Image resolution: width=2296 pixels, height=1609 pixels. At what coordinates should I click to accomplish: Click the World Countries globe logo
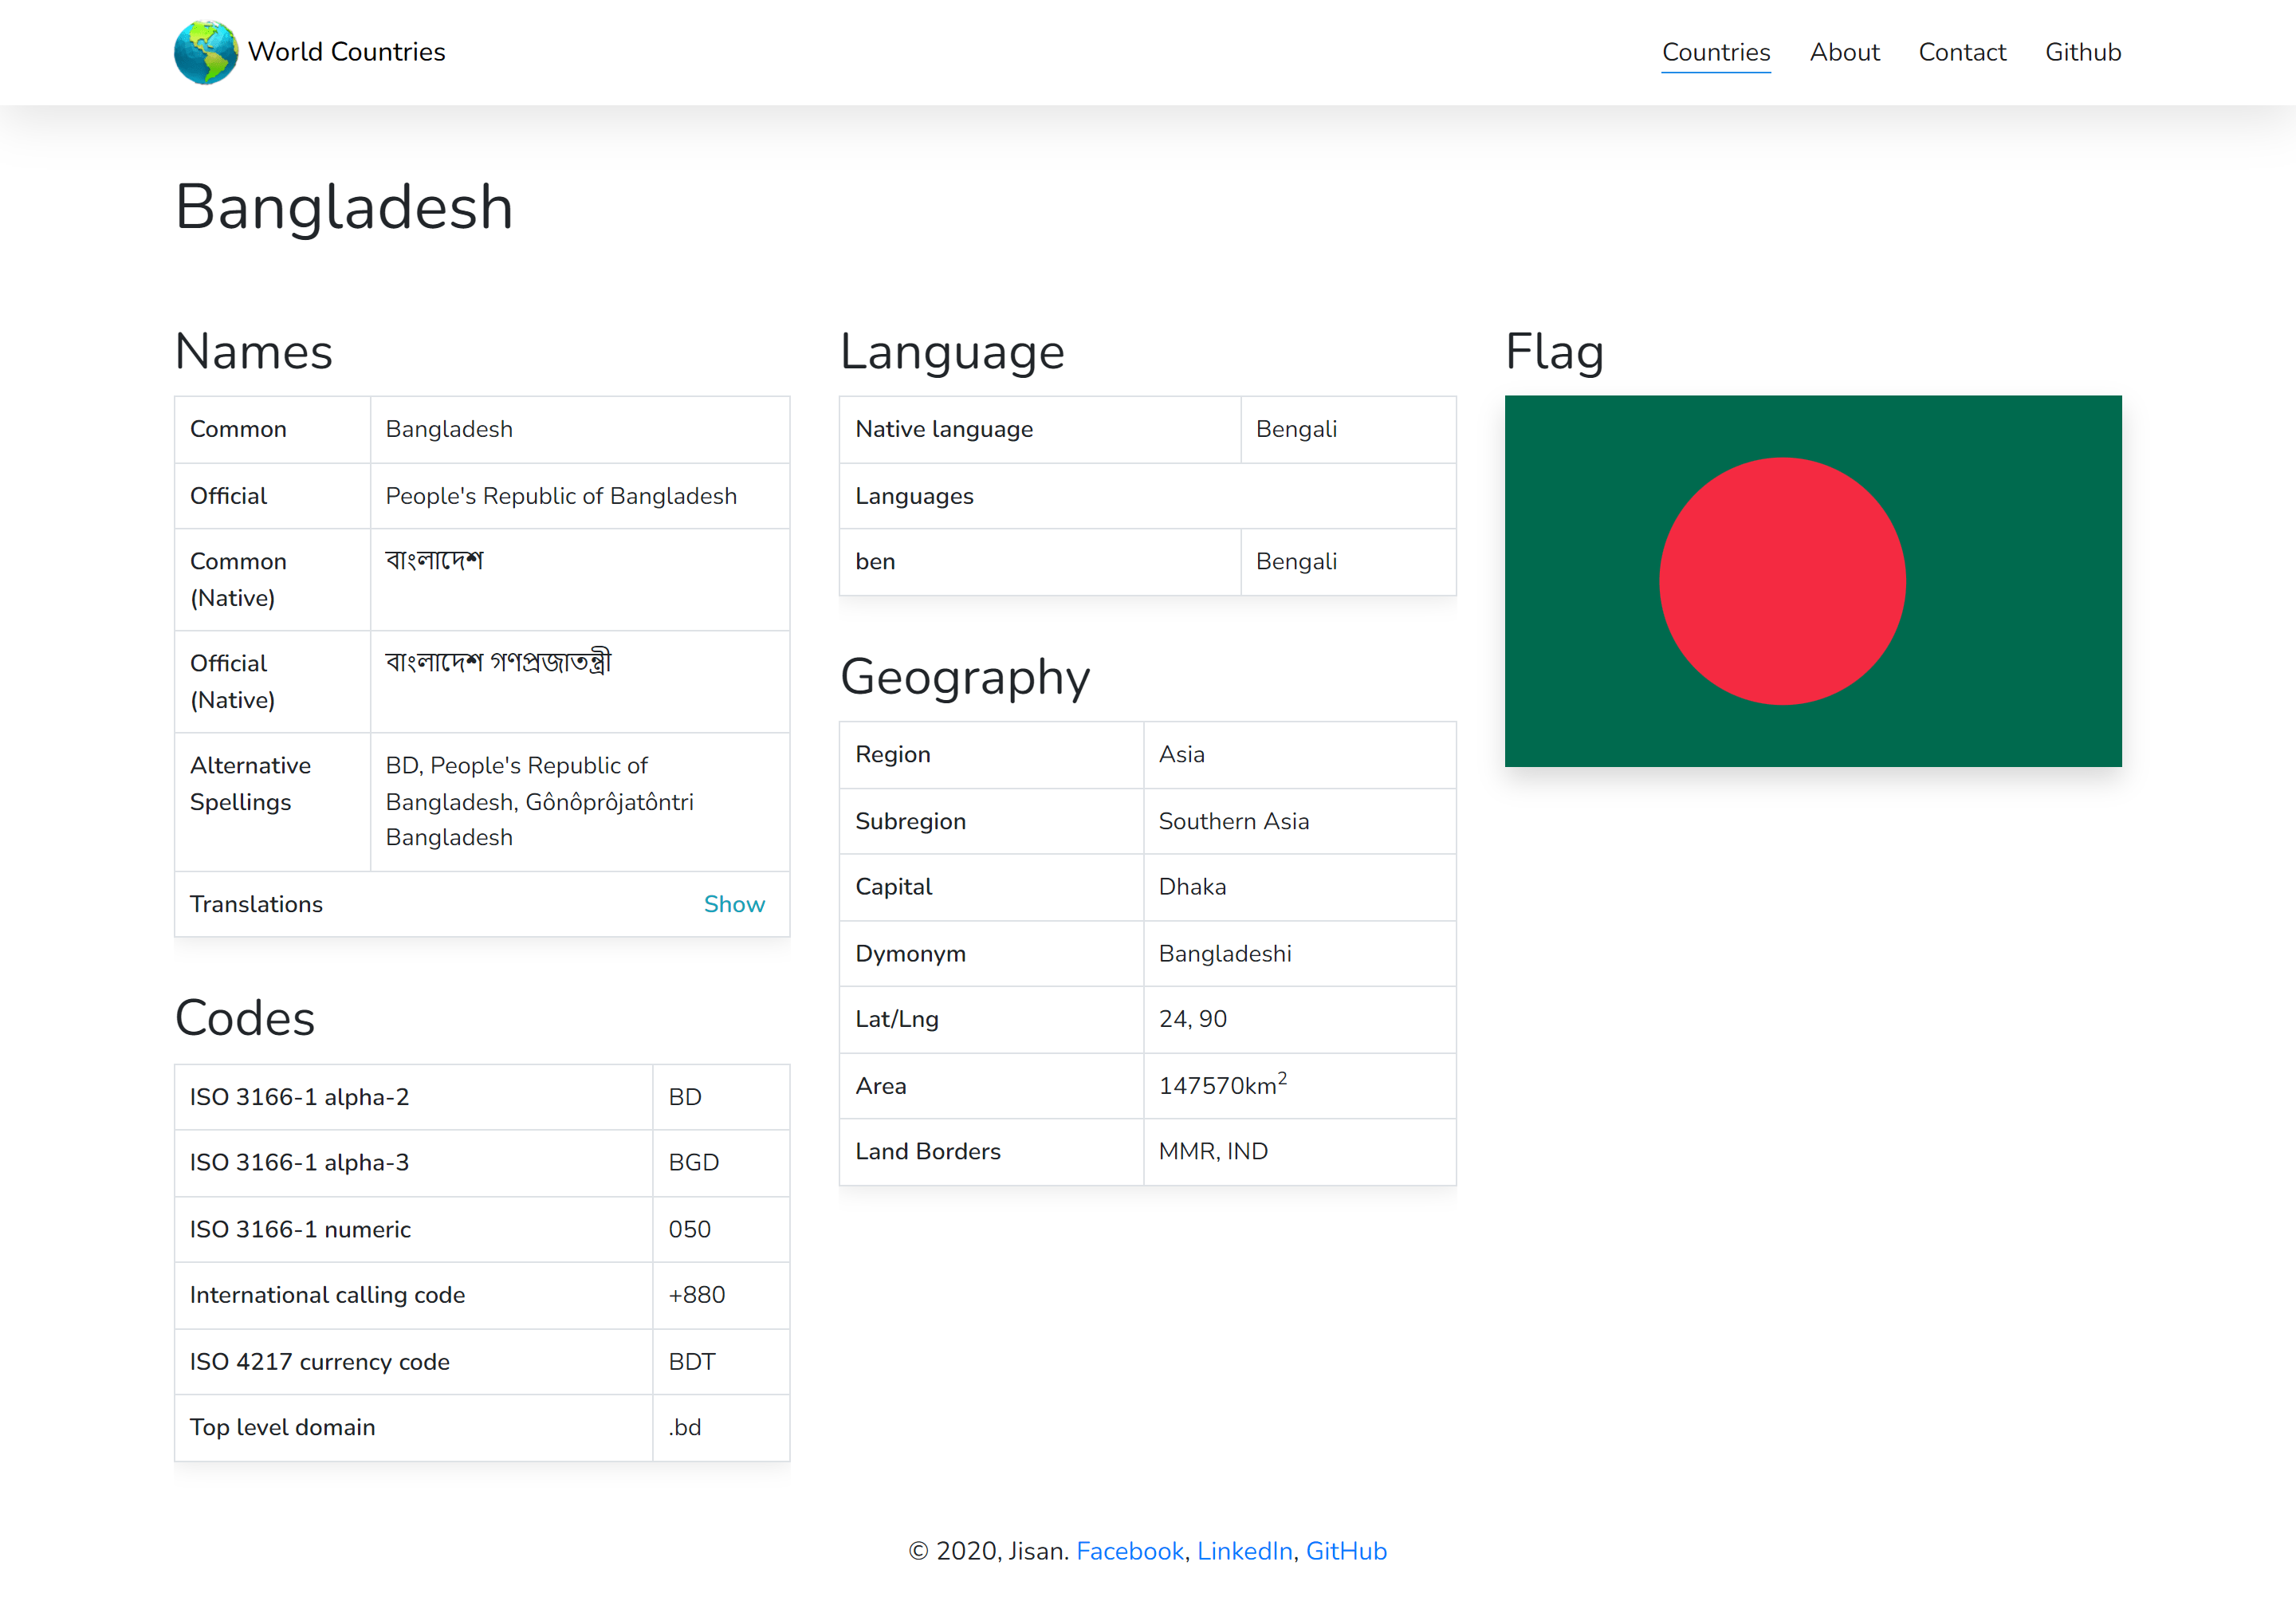pos(205,51)
